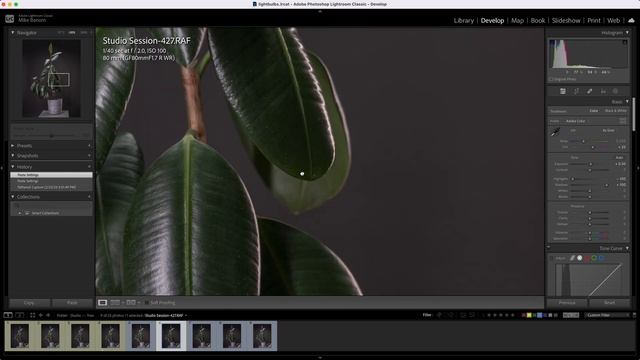This screenshot has width=640, height=360.
Task: Click the Reset button
Action: click(x=609, y=303)
